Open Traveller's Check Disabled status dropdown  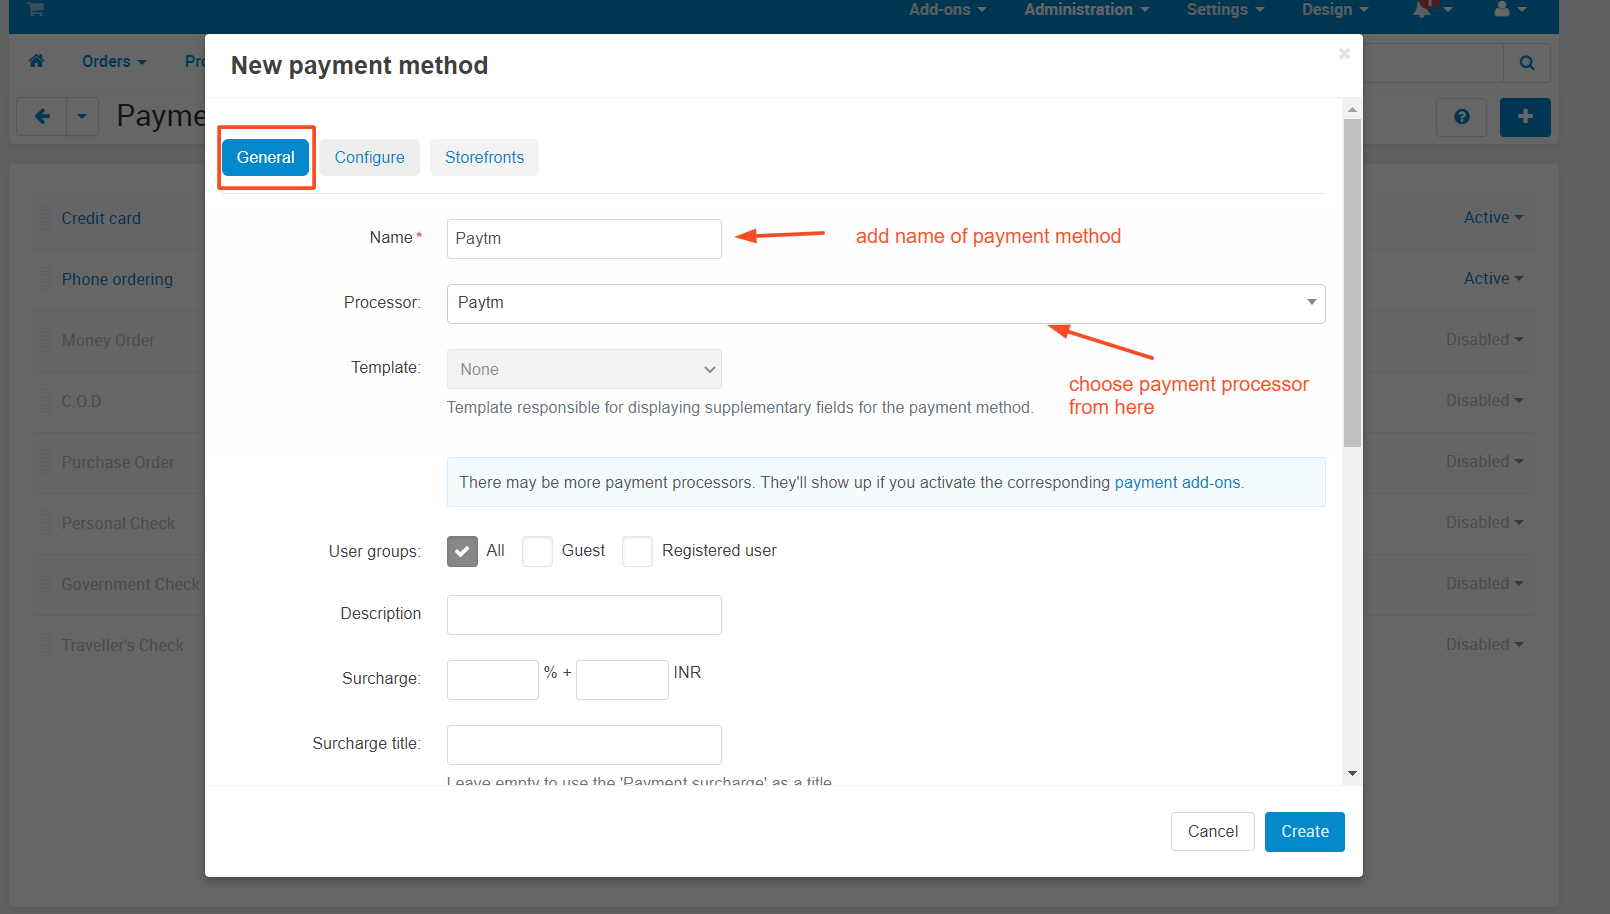[x=1485, y=644]
